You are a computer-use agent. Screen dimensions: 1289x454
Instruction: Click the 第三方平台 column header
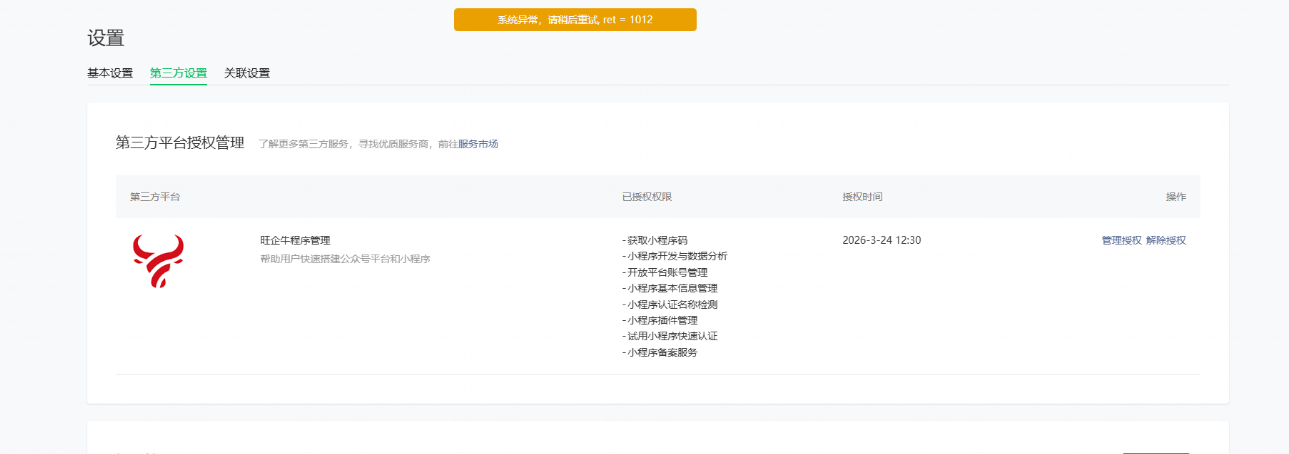[x=155, y=197]
